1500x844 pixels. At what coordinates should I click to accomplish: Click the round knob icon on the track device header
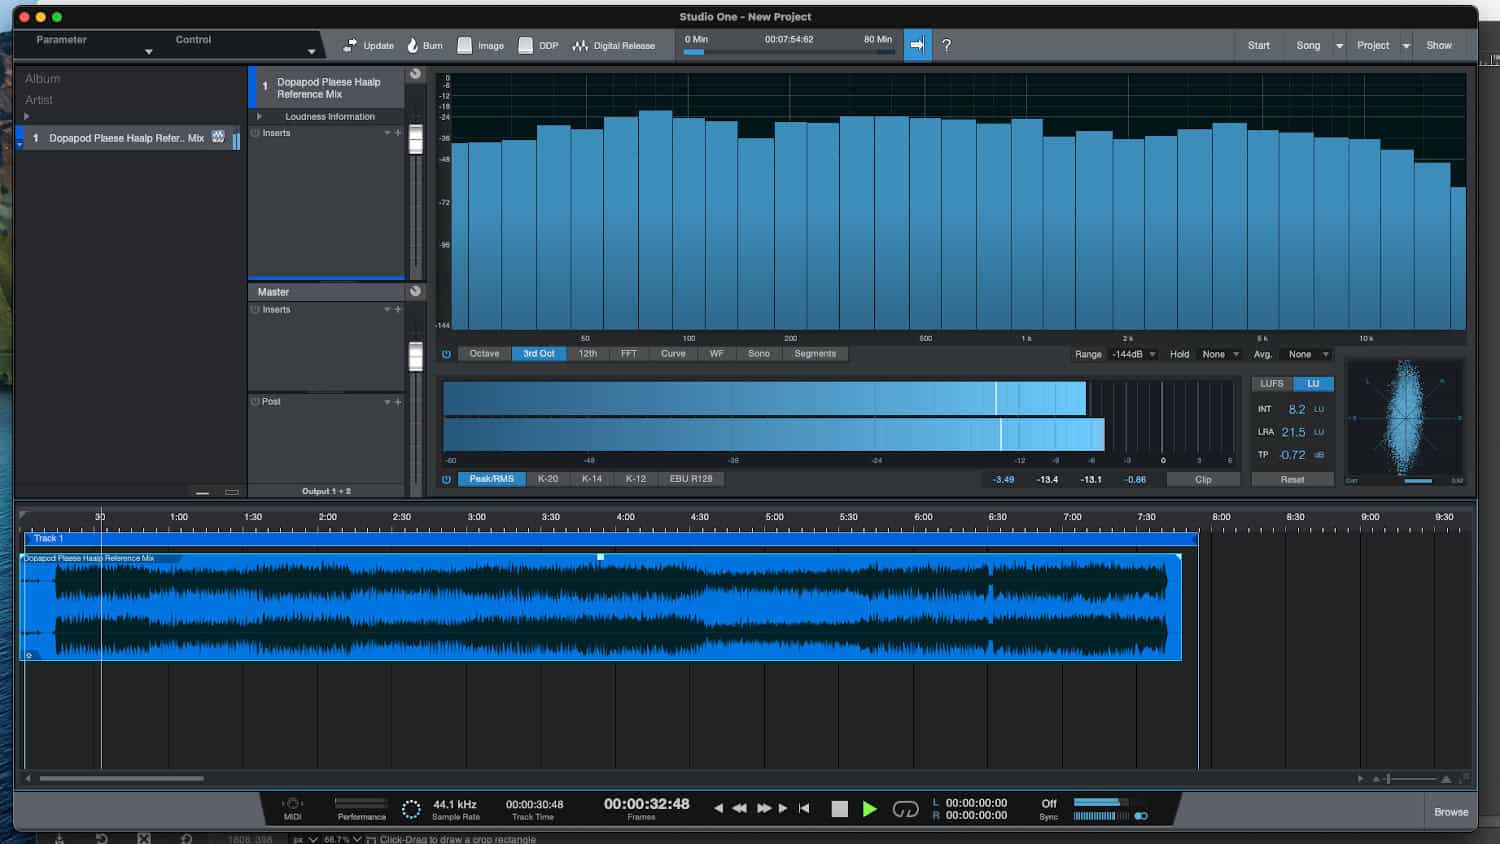[x=415, y=74]
